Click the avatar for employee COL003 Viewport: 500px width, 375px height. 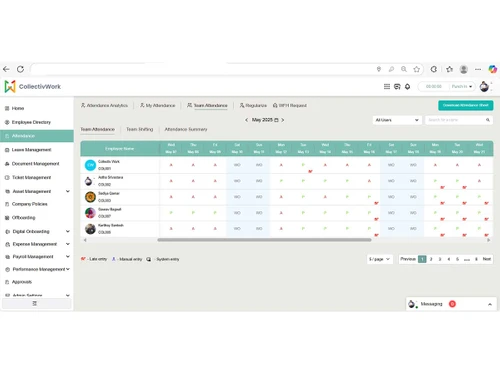tap(90, 197)
